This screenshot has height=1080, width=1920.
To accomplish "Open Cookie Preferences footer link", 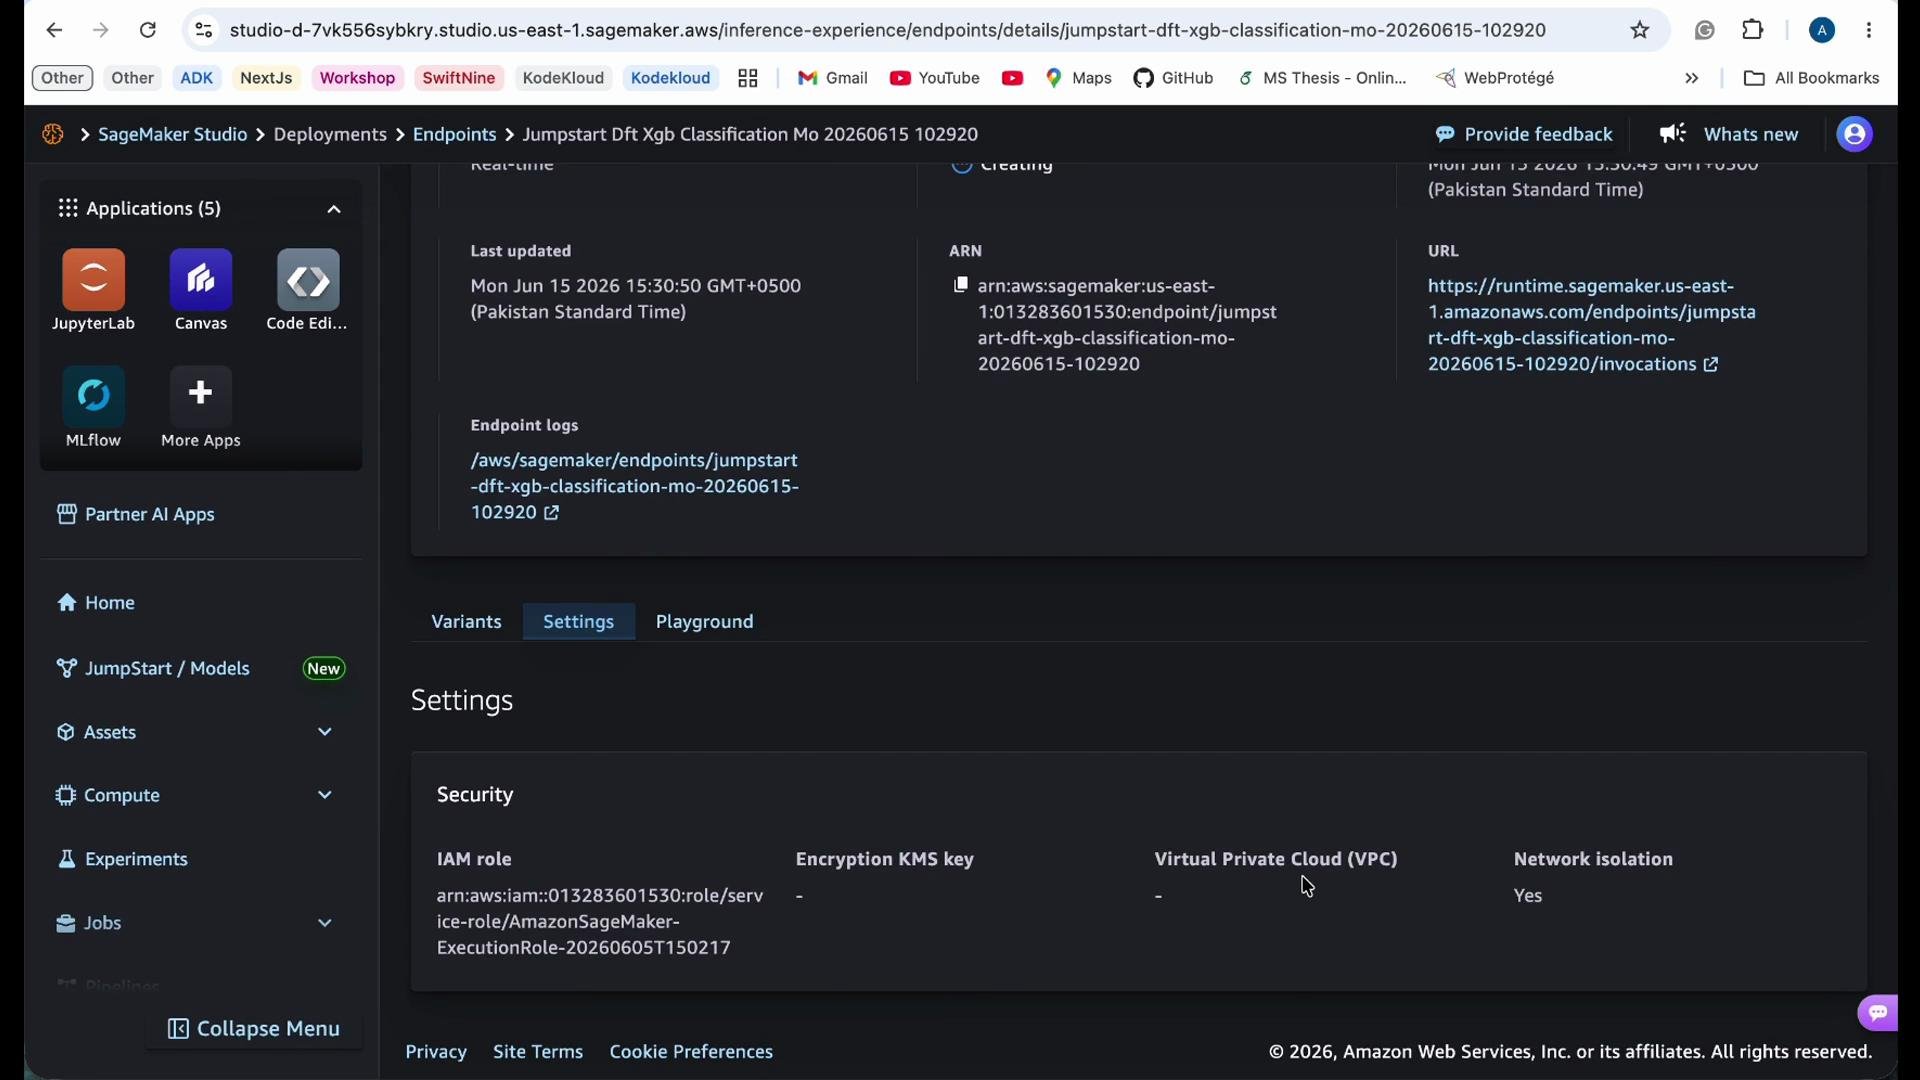I will pos(691,1053).
